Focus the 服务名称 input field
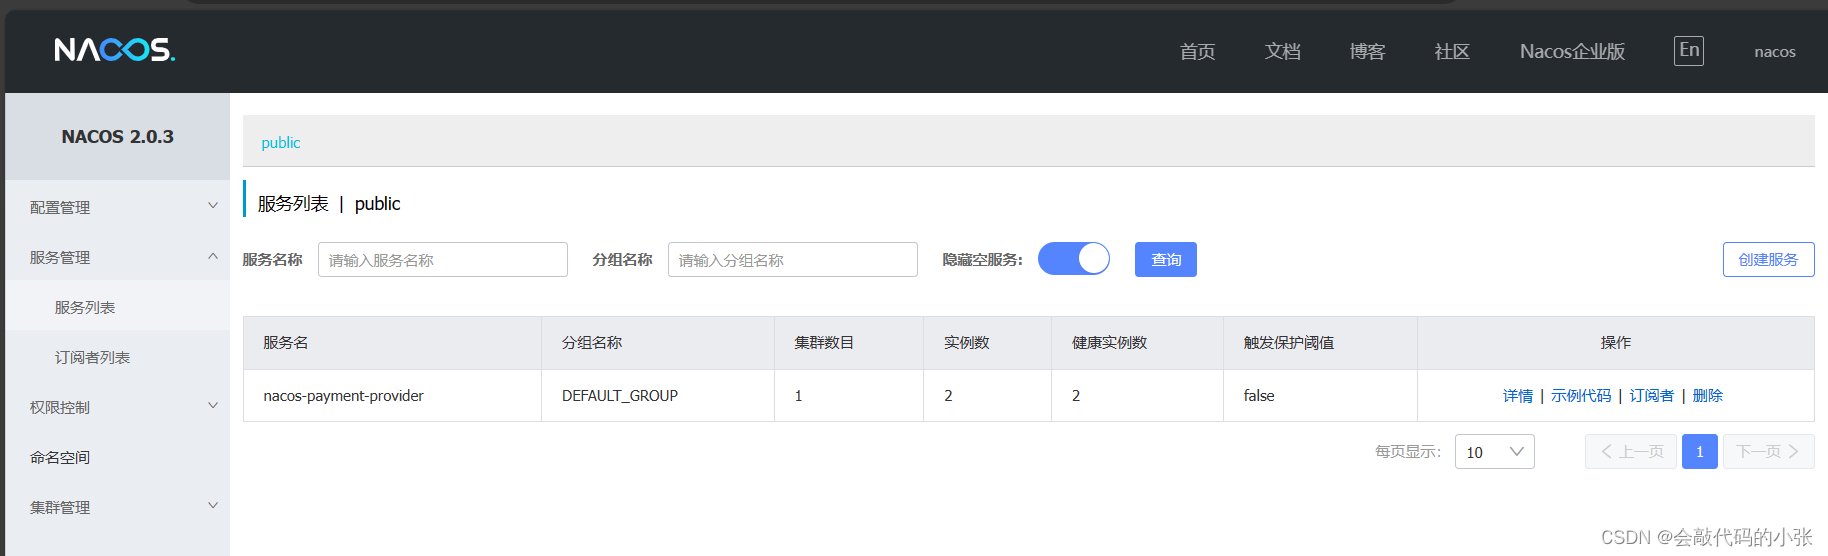This screenshot has height=556, width=1828. pos(443,260)
